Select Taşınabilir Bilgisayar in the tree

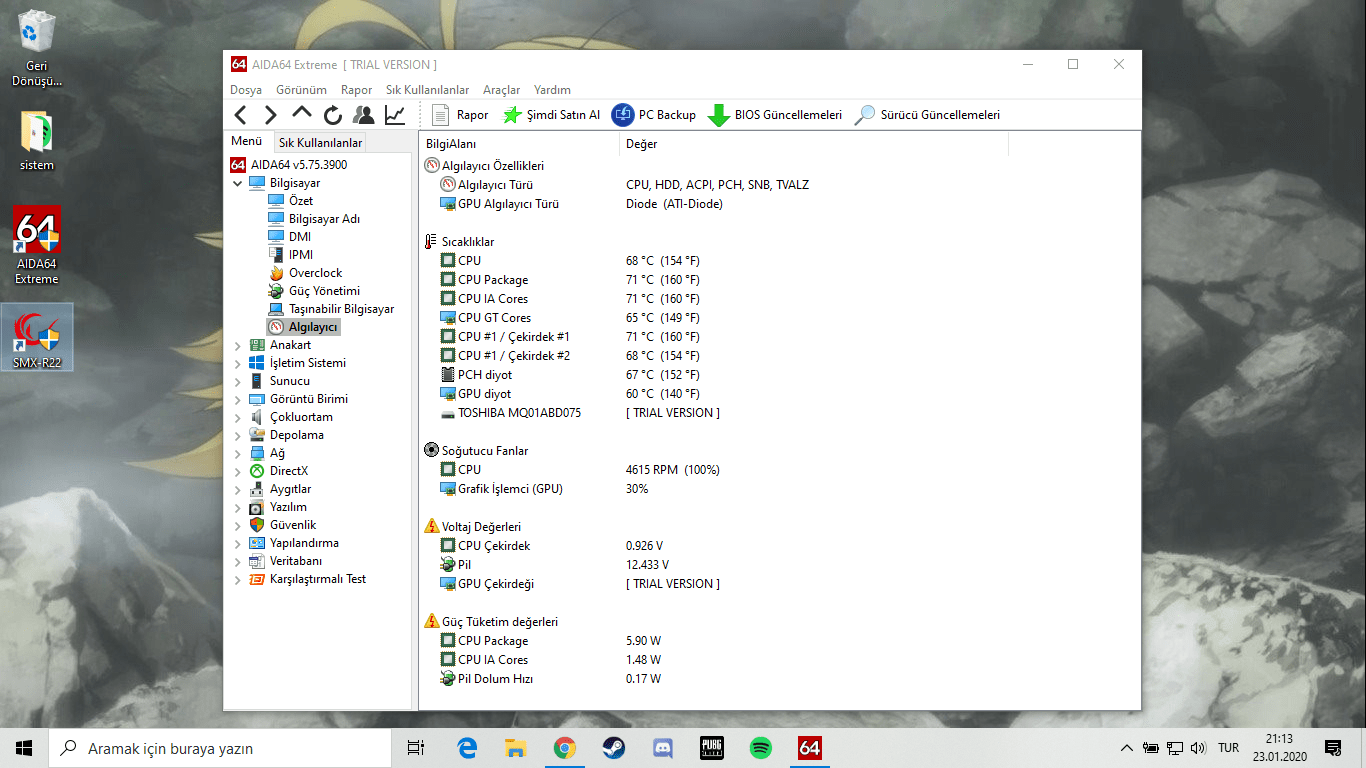(341, 309)
